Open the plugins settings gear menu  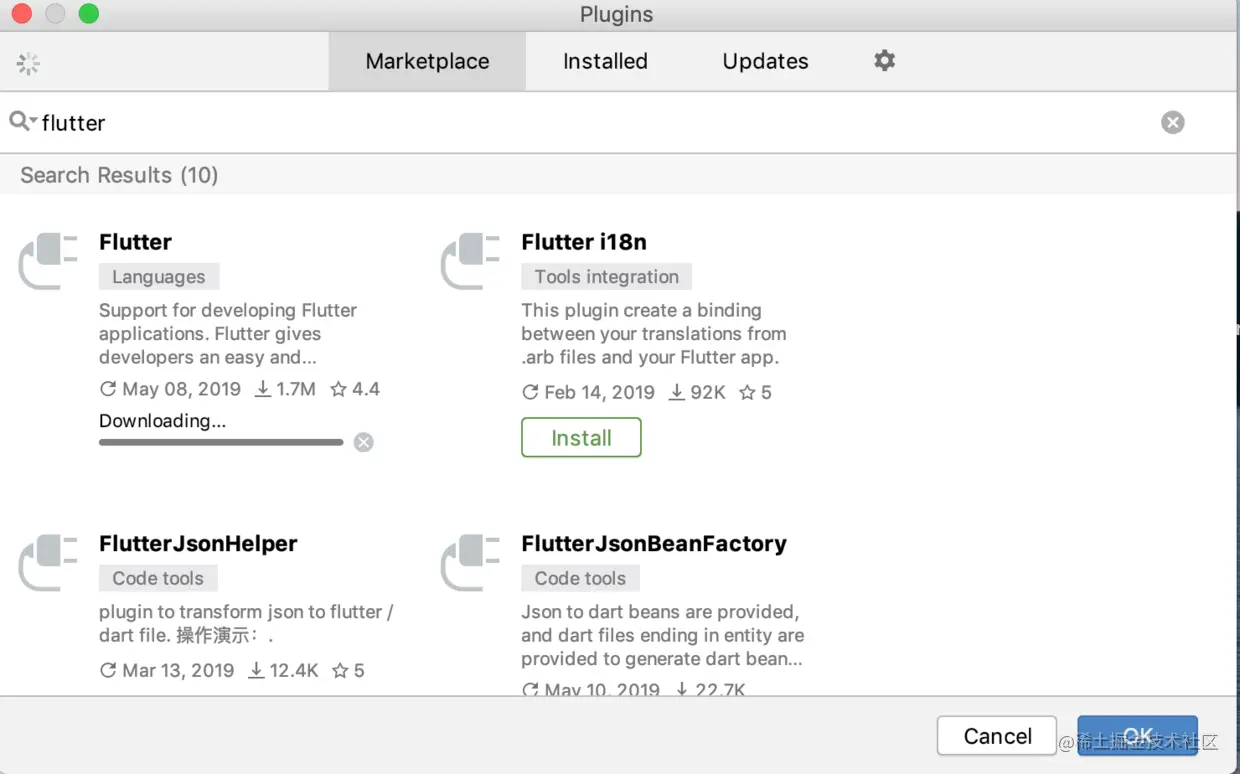point(884,61)
